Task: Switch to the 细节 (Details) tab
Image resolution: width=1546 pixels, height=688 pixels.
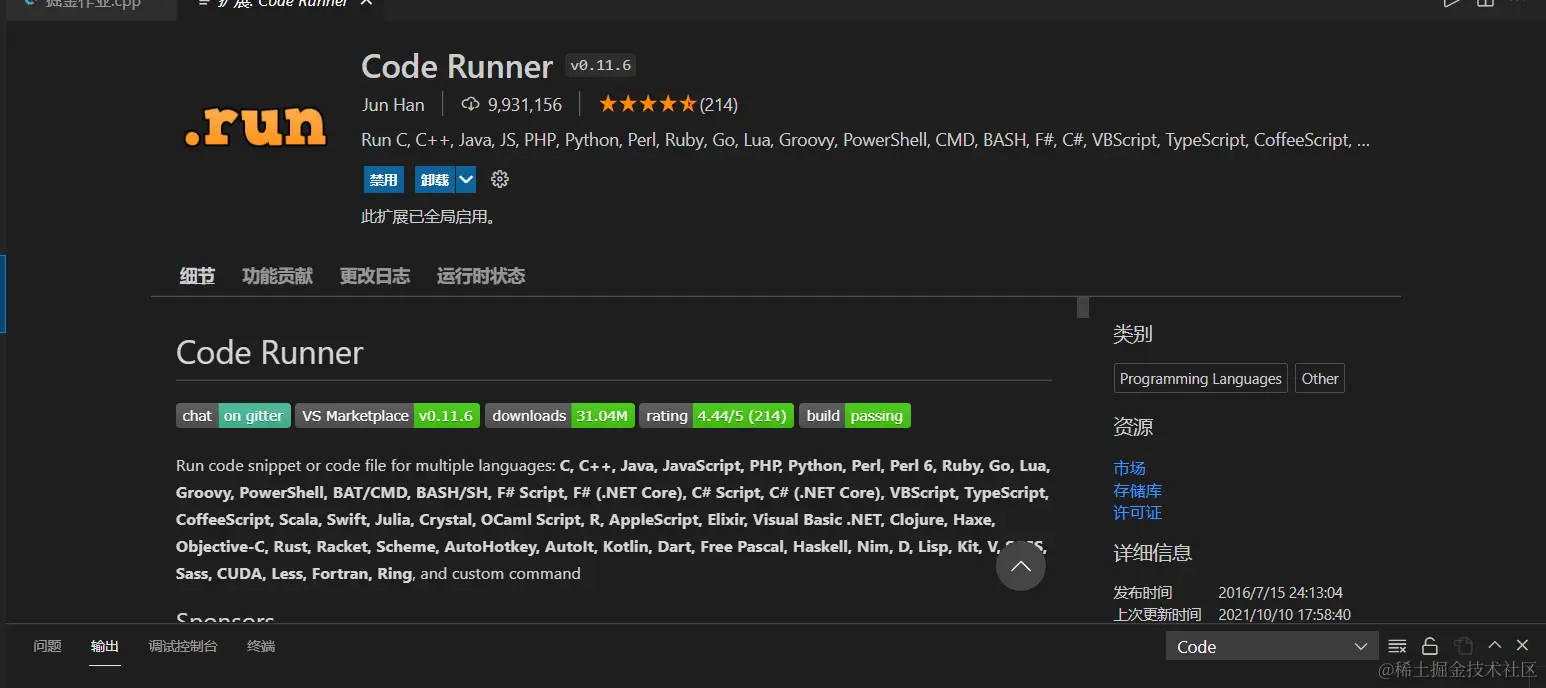Action: 197,276
